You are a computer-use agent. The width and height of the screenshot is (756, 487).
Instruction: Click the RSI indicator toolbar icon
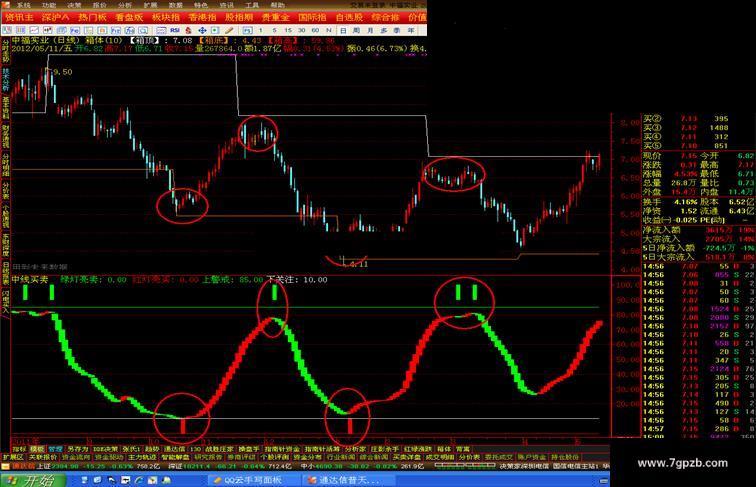(x=175, y=30)
